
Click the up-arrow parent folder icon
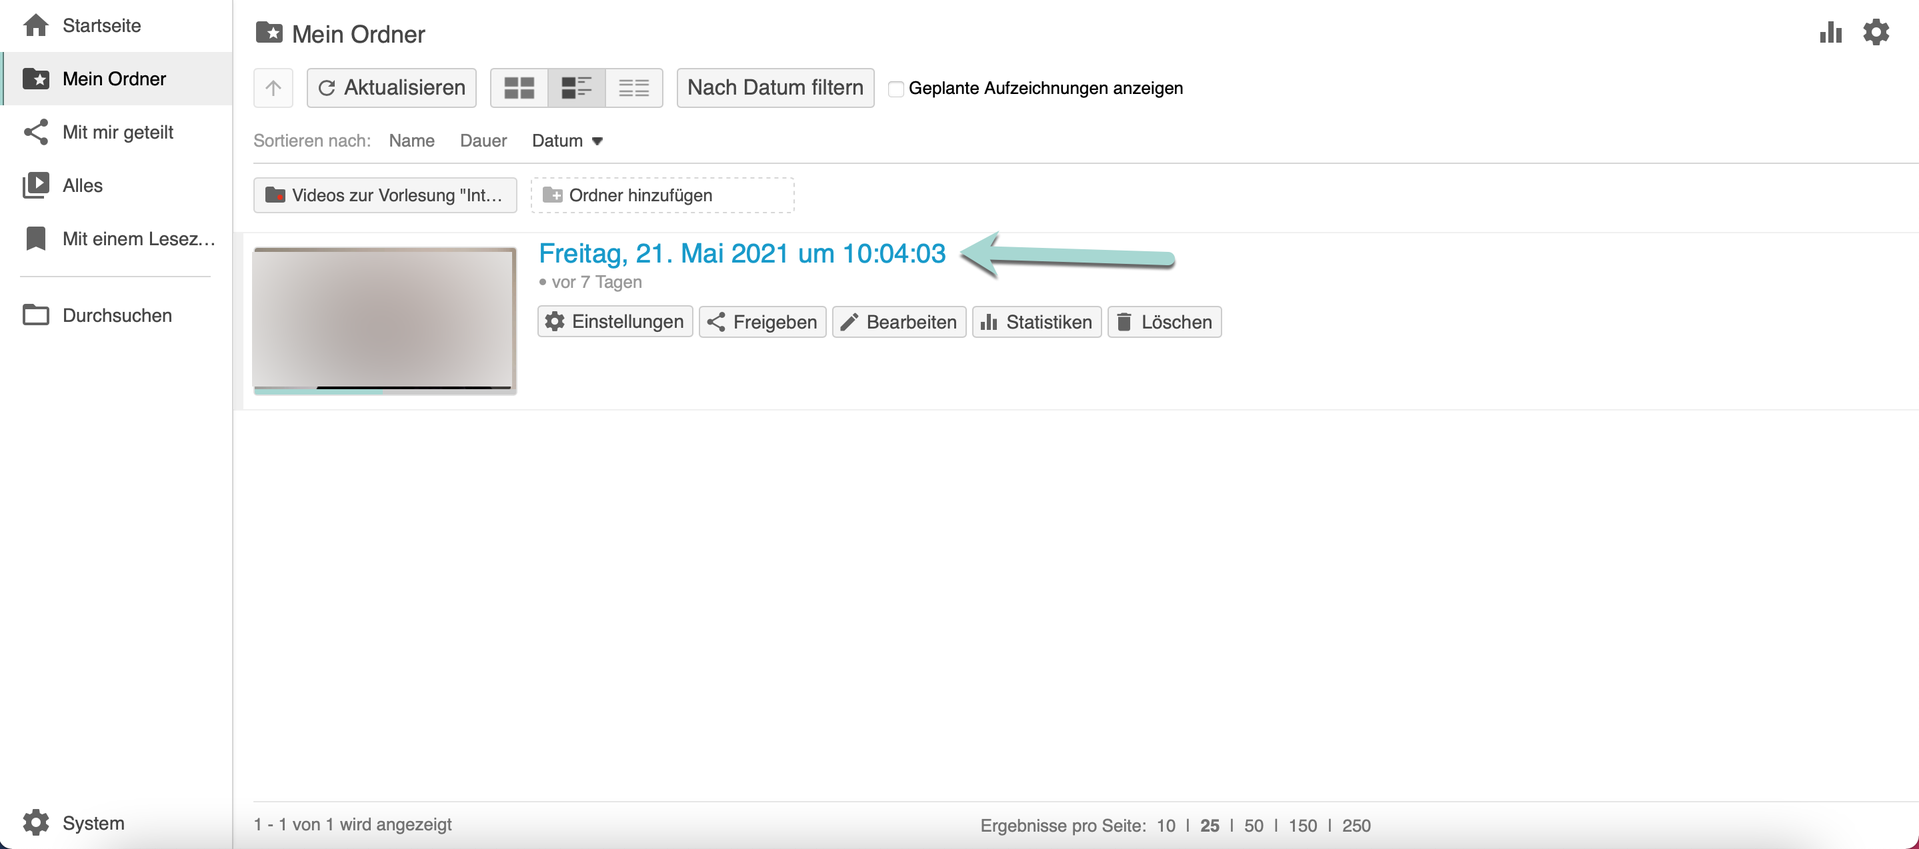click(x=273, y=88)
